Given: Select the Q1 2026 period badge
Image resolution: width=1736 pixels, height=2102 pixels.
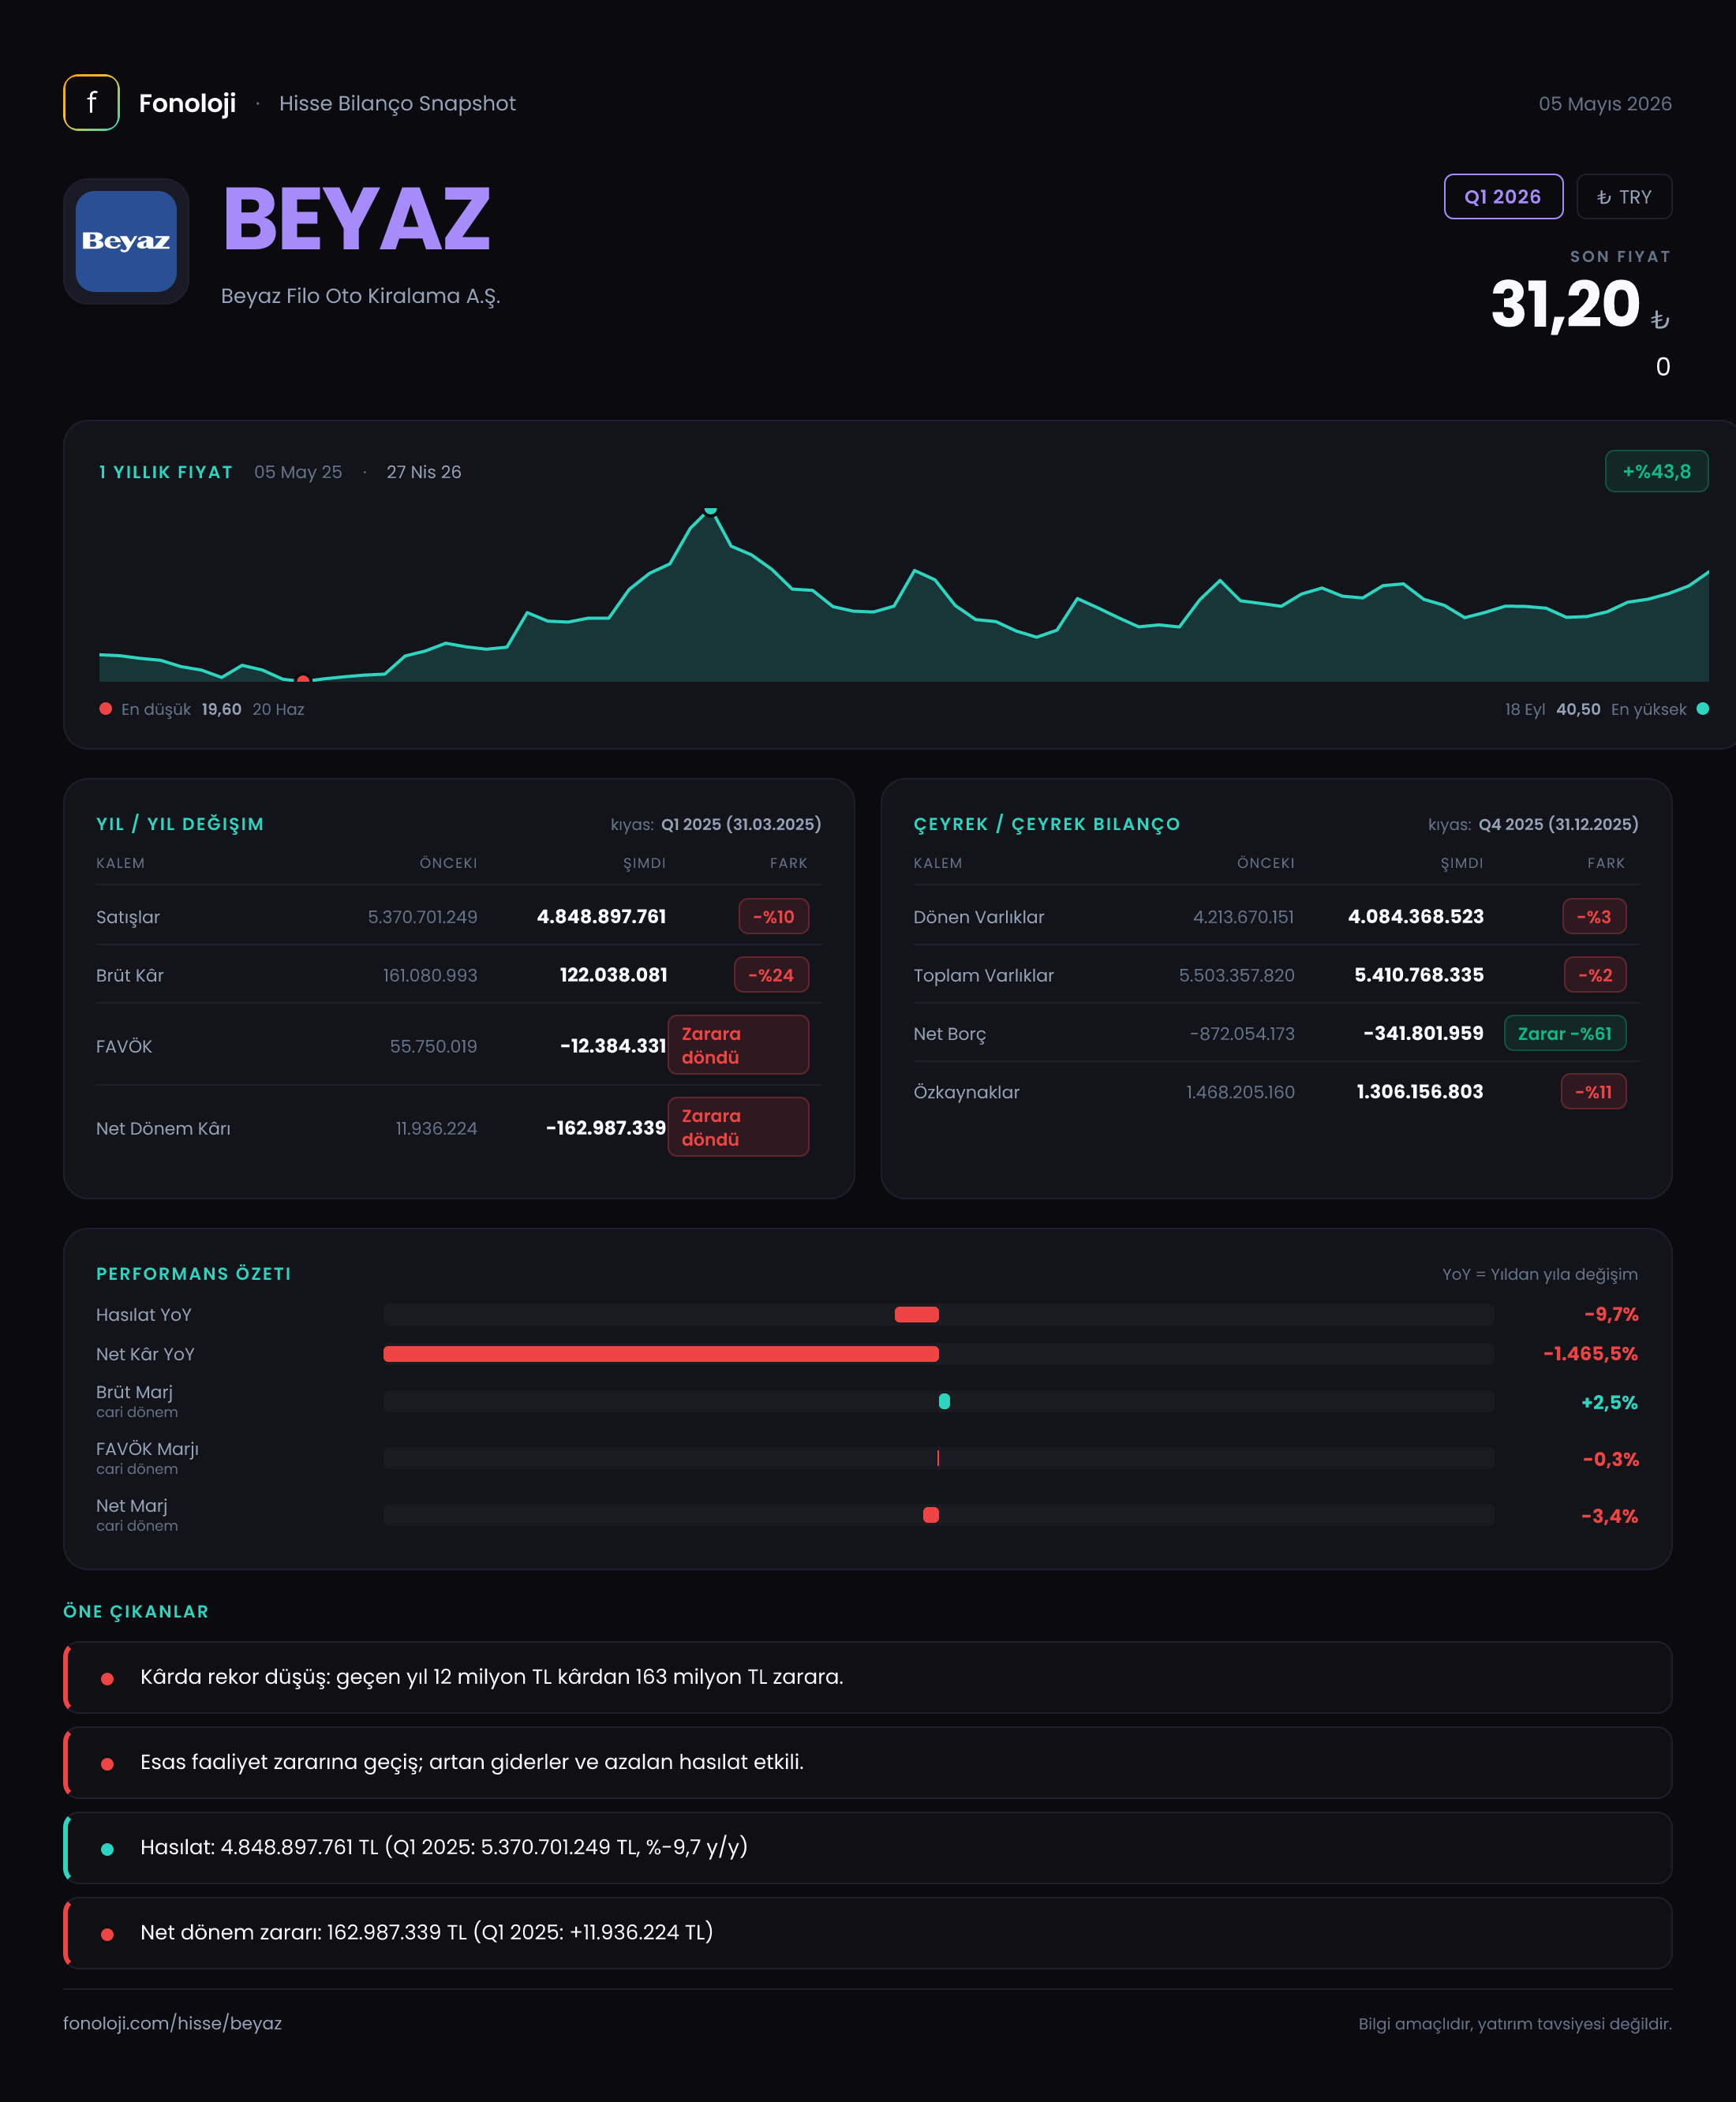Looking at the screenshot, I should pos(1503,196).
